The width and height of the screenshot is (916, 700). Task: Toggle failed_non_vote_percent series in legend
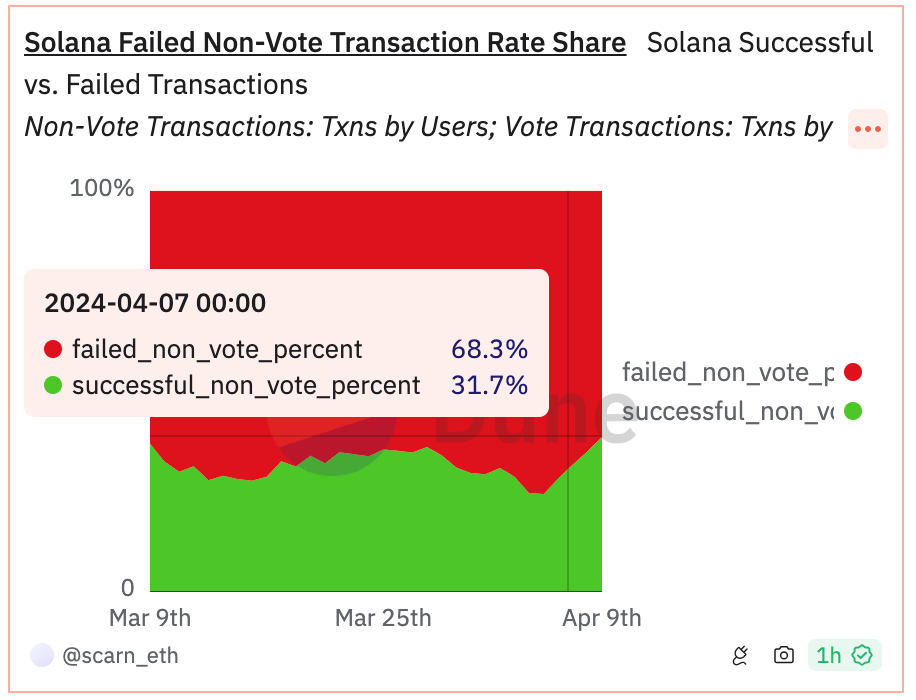pyautogui.click(x=727, y=373)
